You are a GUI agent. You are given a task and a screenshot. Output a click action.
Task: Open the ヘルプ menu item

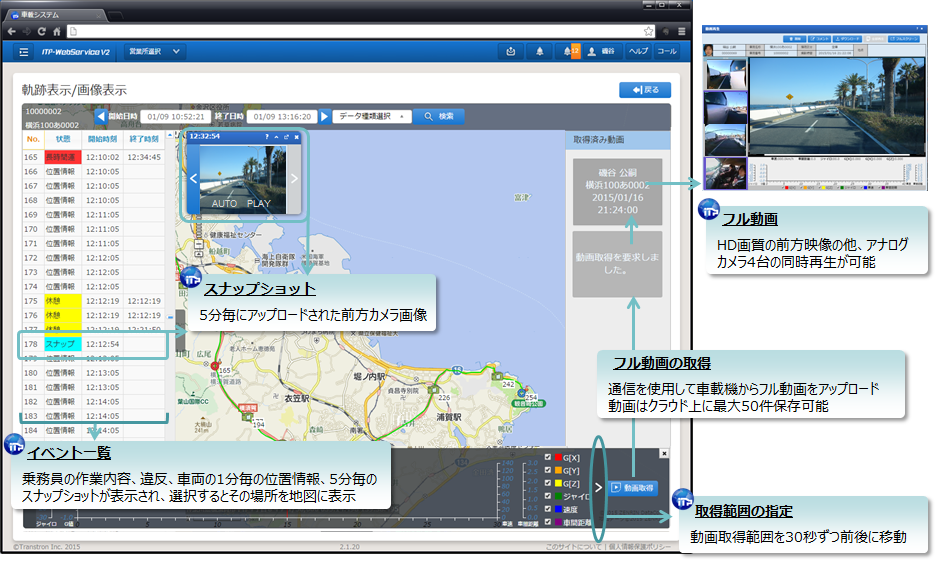point(637,51)
